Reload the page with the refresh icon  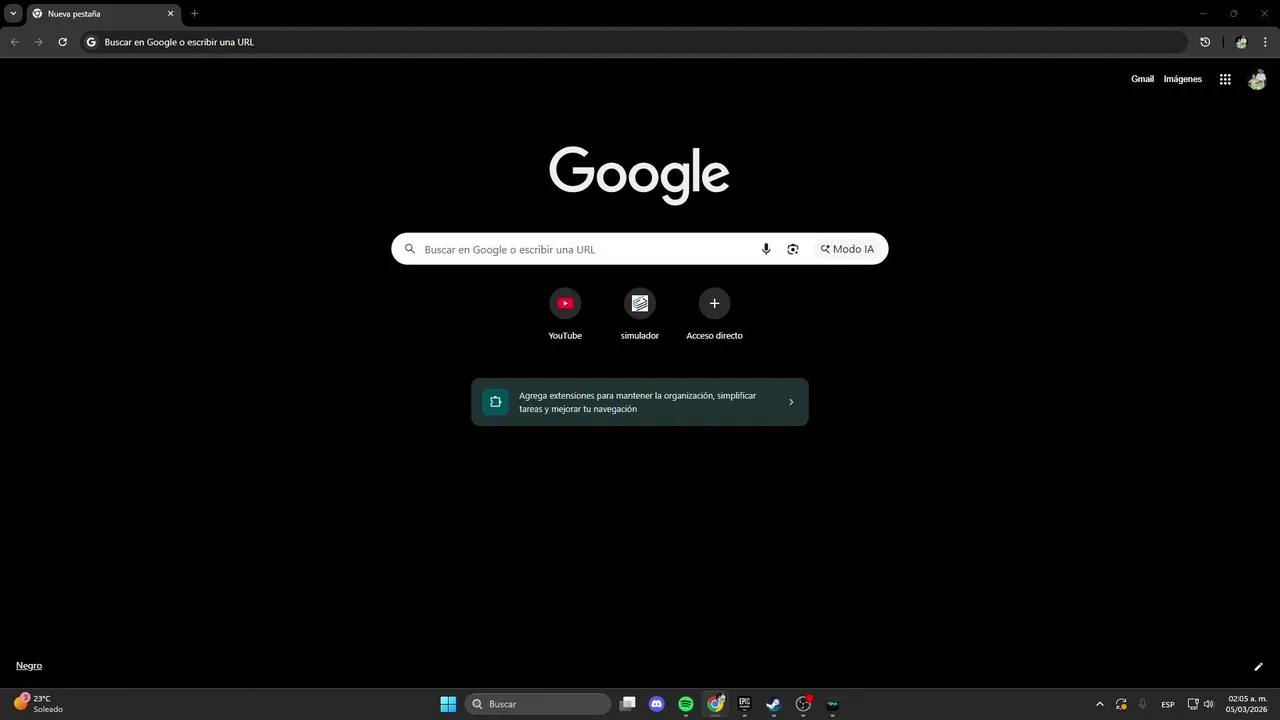(x=62, y=42)
